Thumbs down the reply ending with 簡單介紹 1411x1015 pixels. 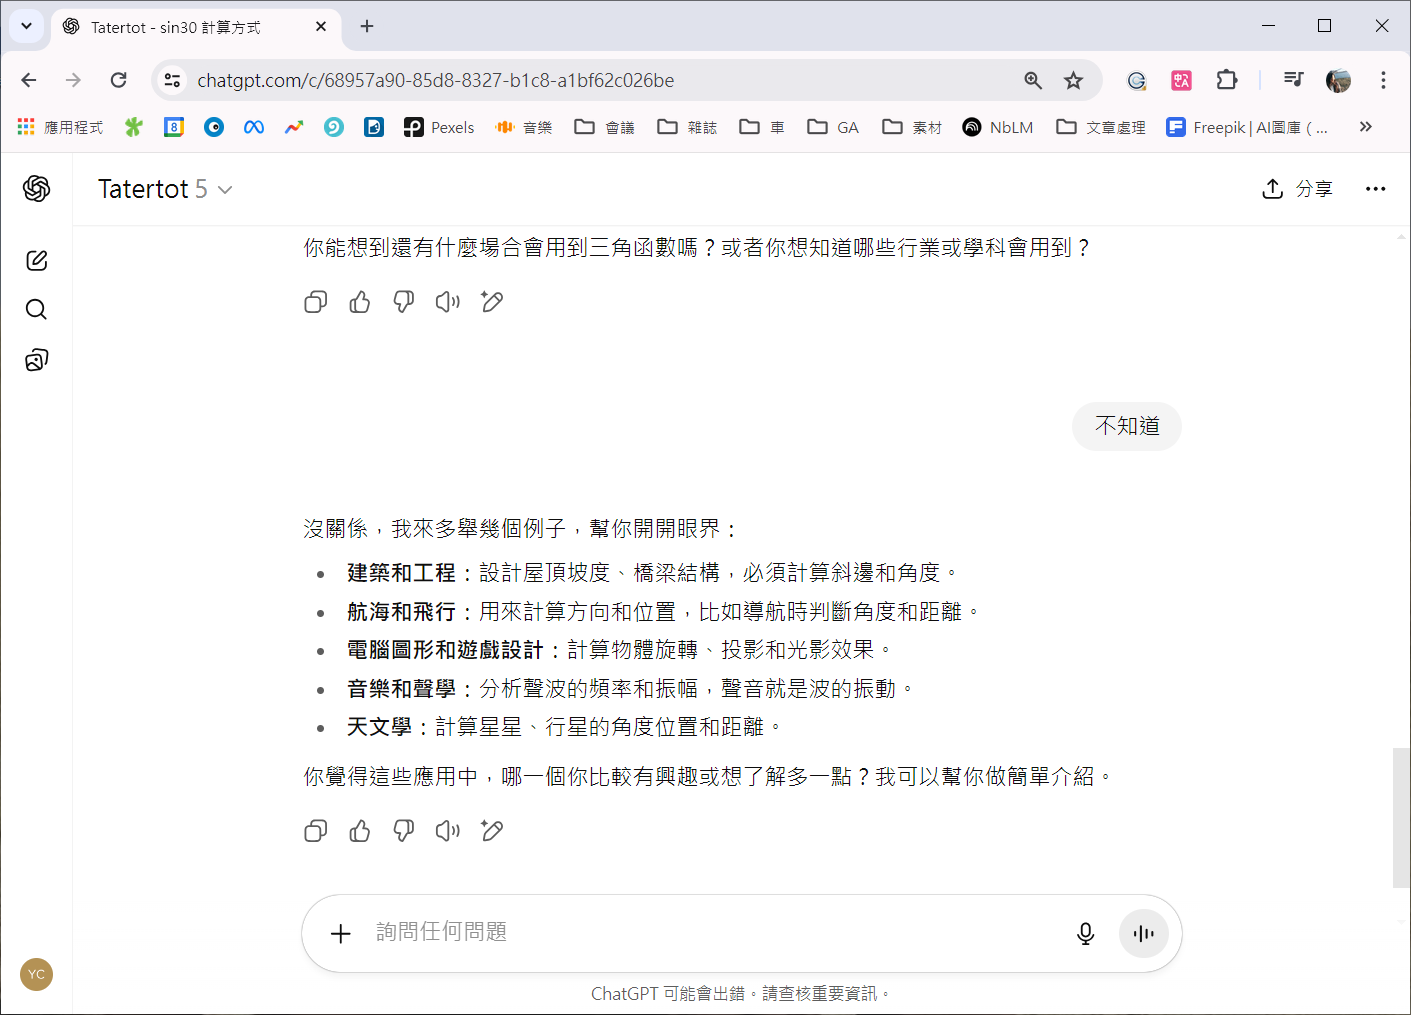tap(404, 831)
